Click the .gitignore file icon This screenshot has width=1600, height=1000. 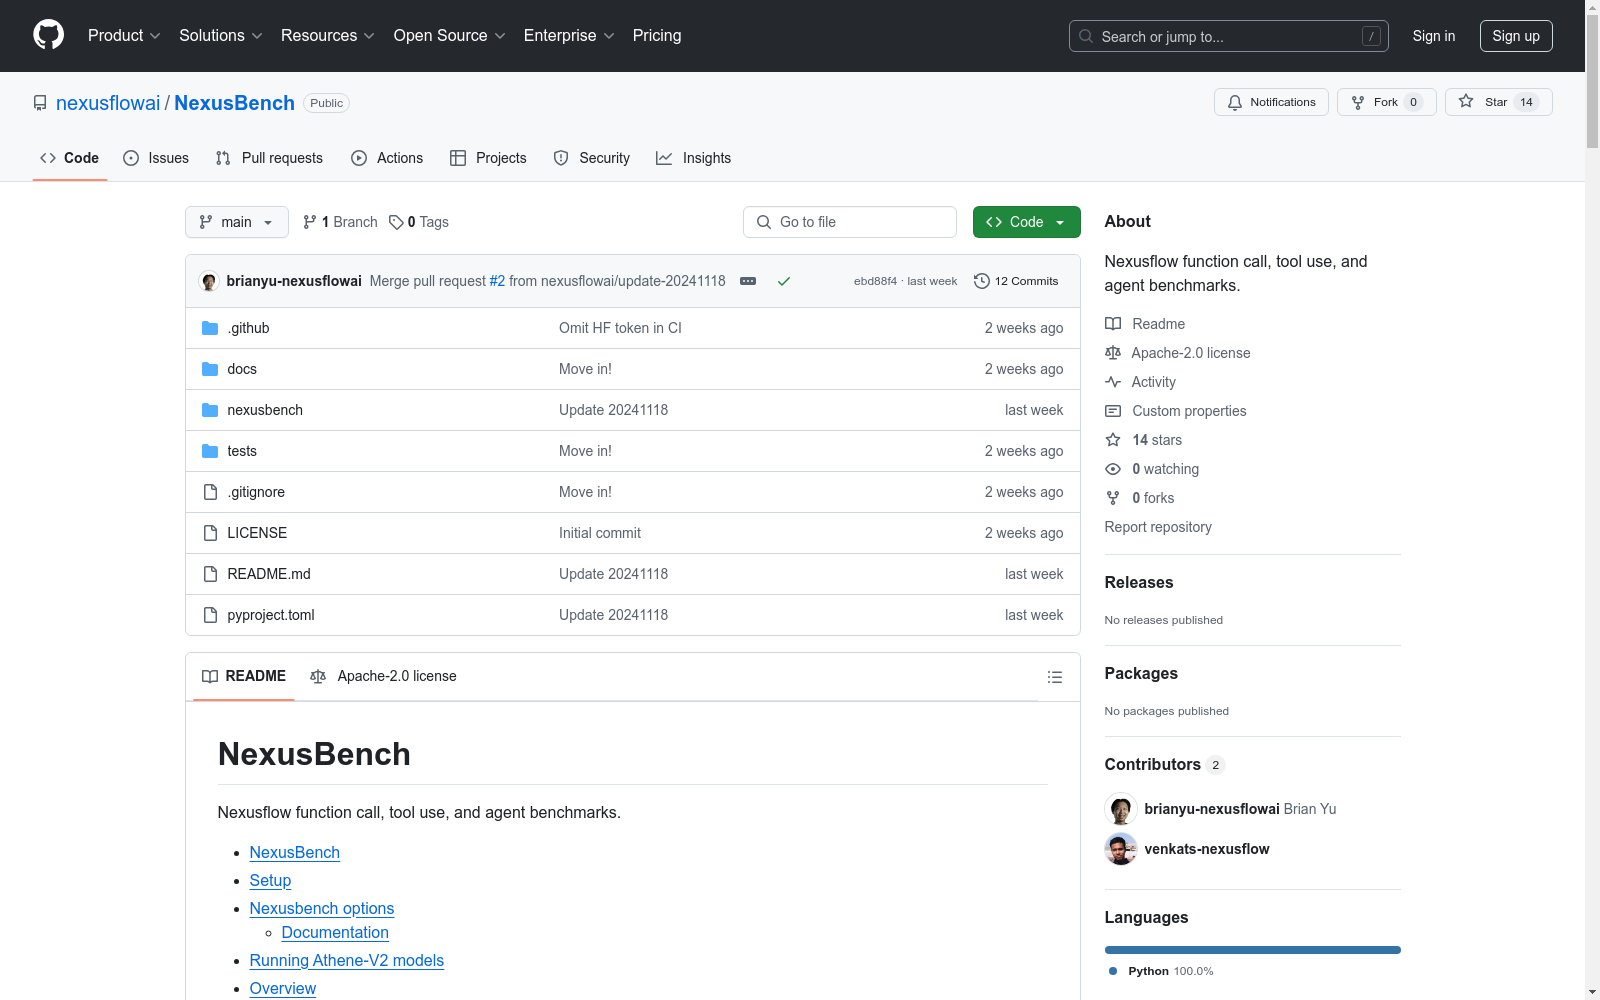tap(210, 492)
